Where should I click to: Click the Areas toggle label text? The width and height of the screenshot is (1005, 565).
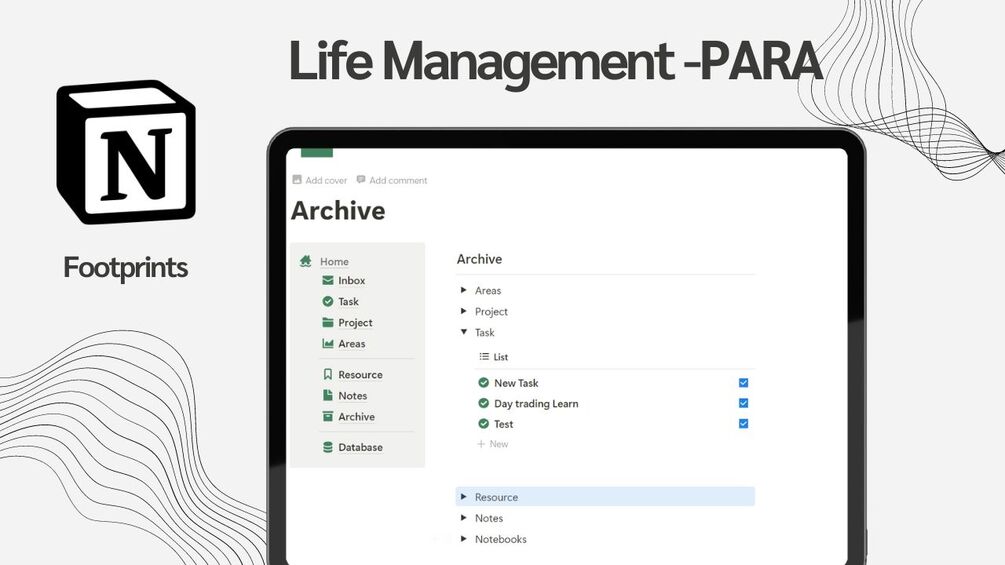(x=488, y=291)
